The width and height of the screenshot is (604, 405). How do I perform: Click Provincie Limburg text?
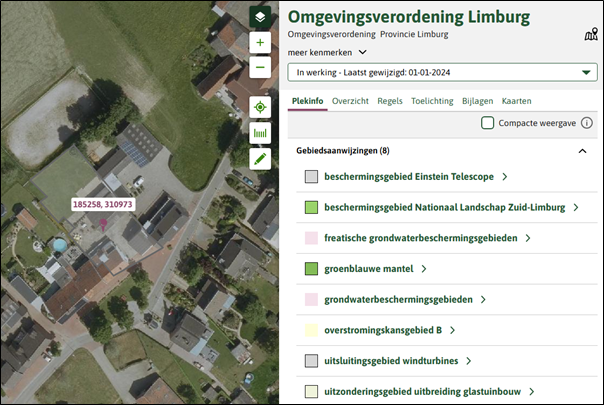414,34
